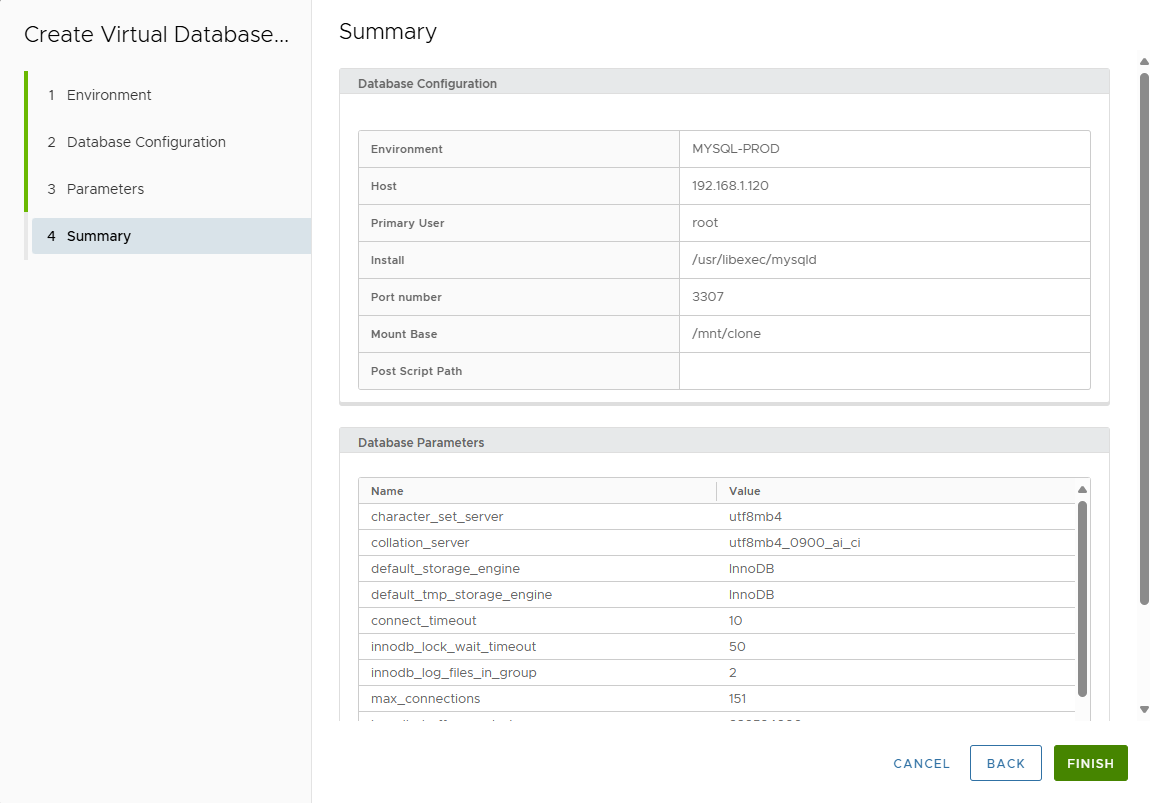Screen dimensions: 1150x803
Task: Click the Database Configuration section header bar
Action: click(724, 83)
